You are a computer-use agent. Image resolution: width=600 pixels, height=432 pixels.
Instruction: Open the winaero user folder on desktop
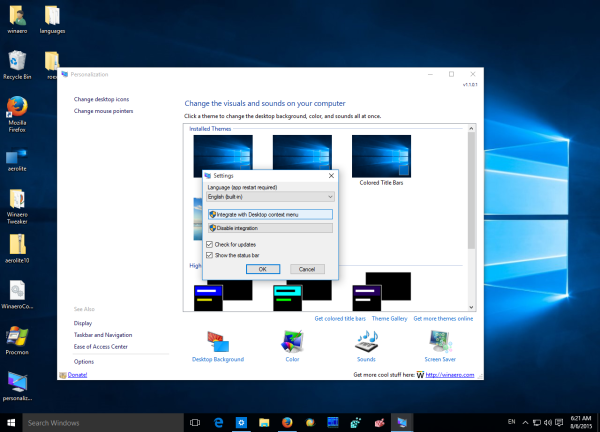pos(17,19)
